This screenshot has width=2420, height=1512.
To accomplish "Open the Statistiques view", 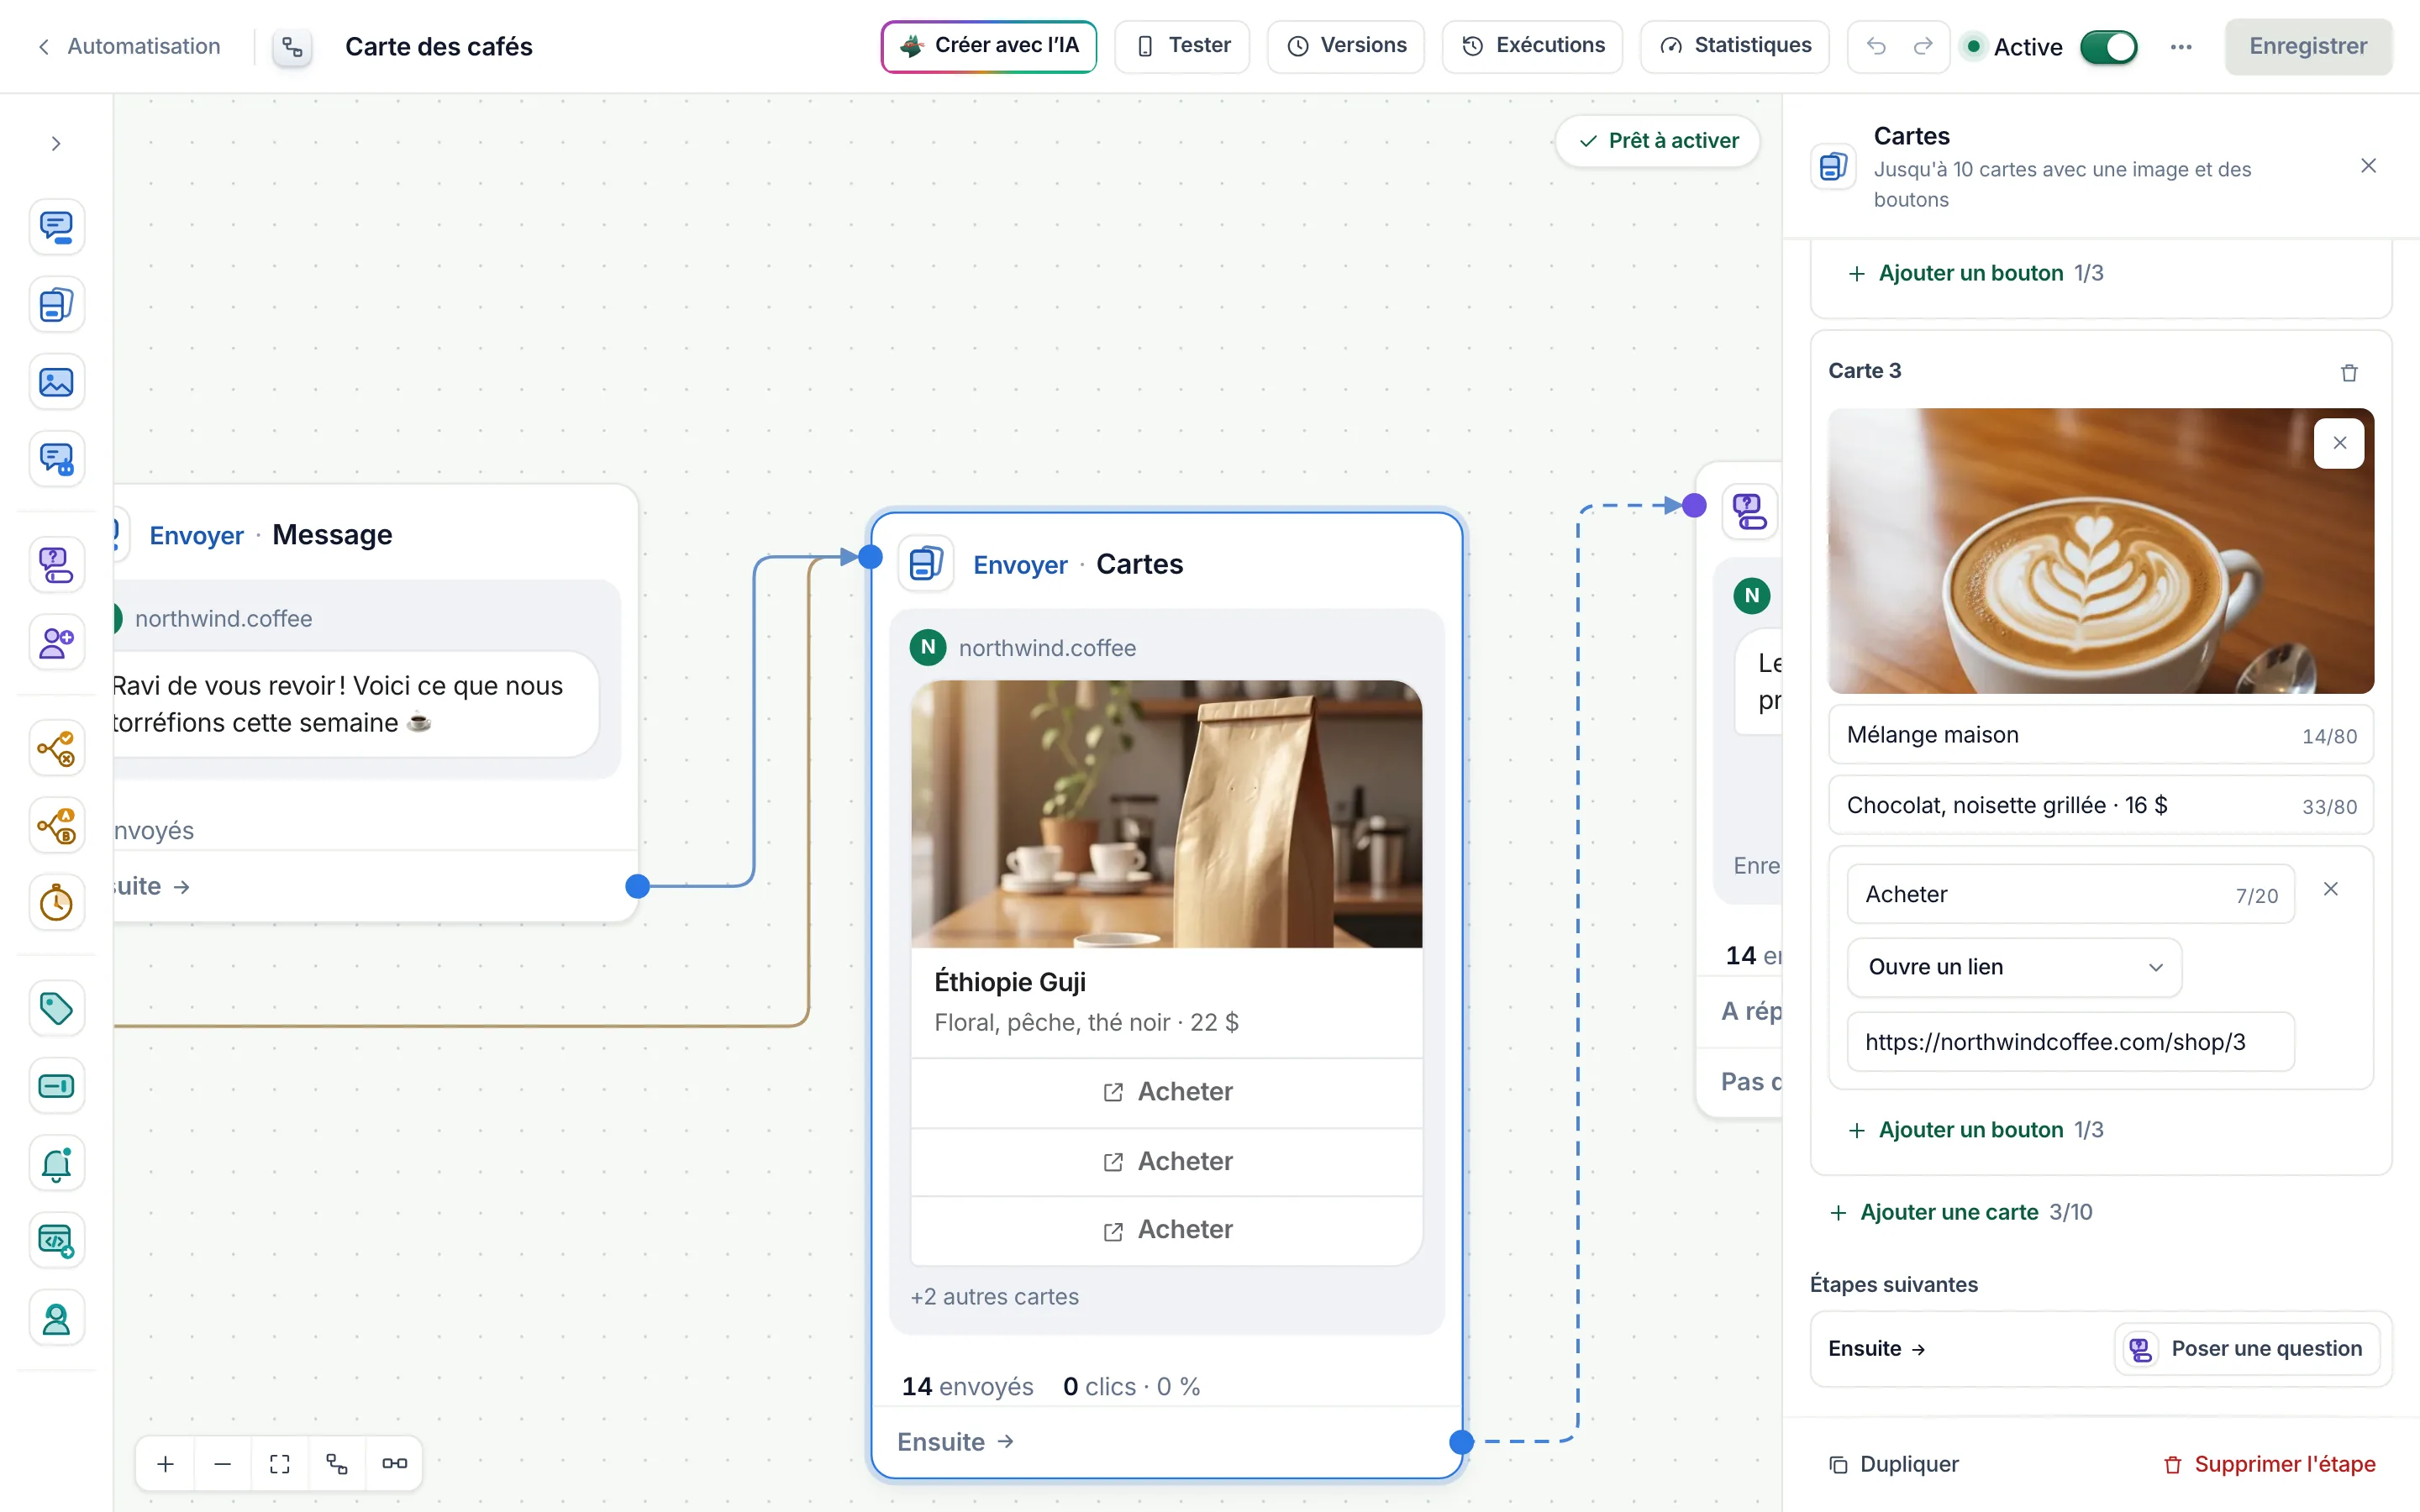I will (x=1735, y=47).
